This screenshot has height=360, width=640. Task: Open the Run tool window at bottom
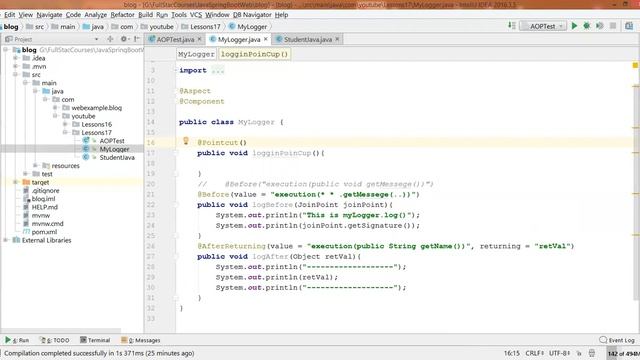point(17,340)
